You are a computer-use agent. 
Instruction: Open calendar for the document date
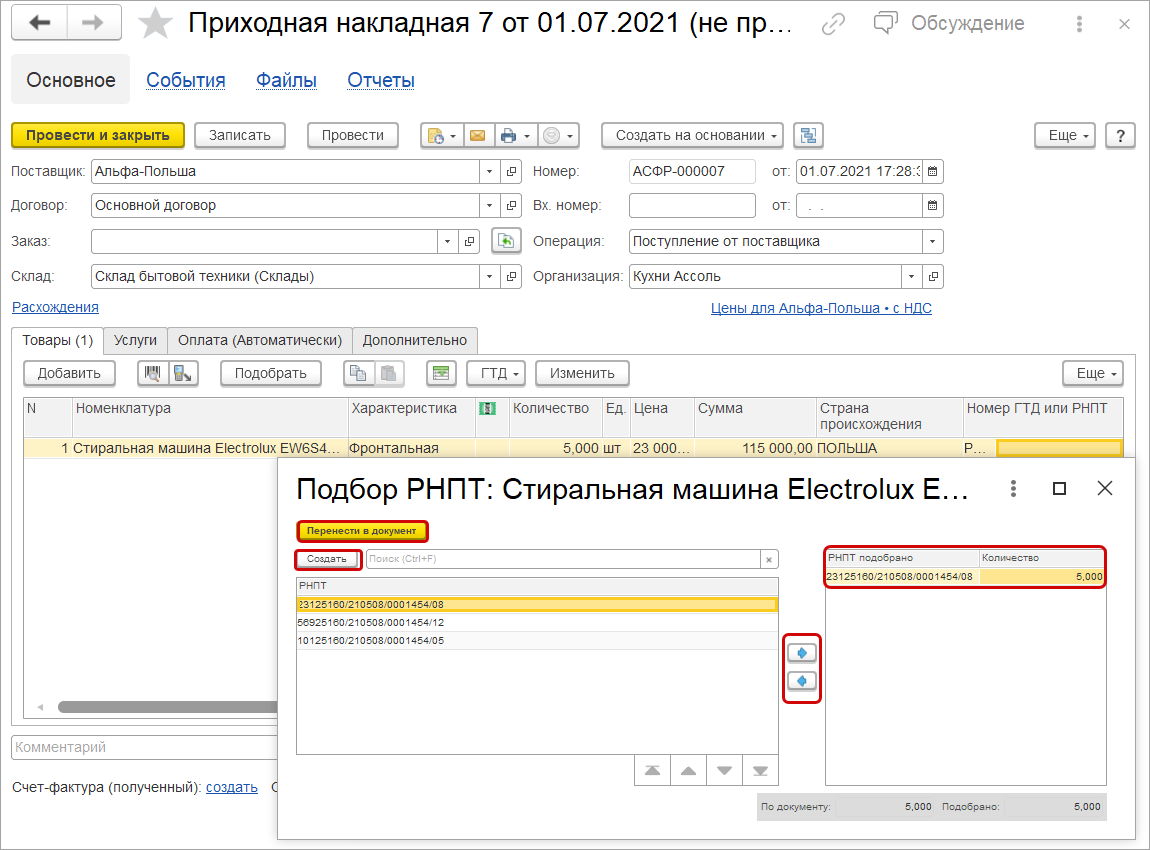tap(933, 172)
